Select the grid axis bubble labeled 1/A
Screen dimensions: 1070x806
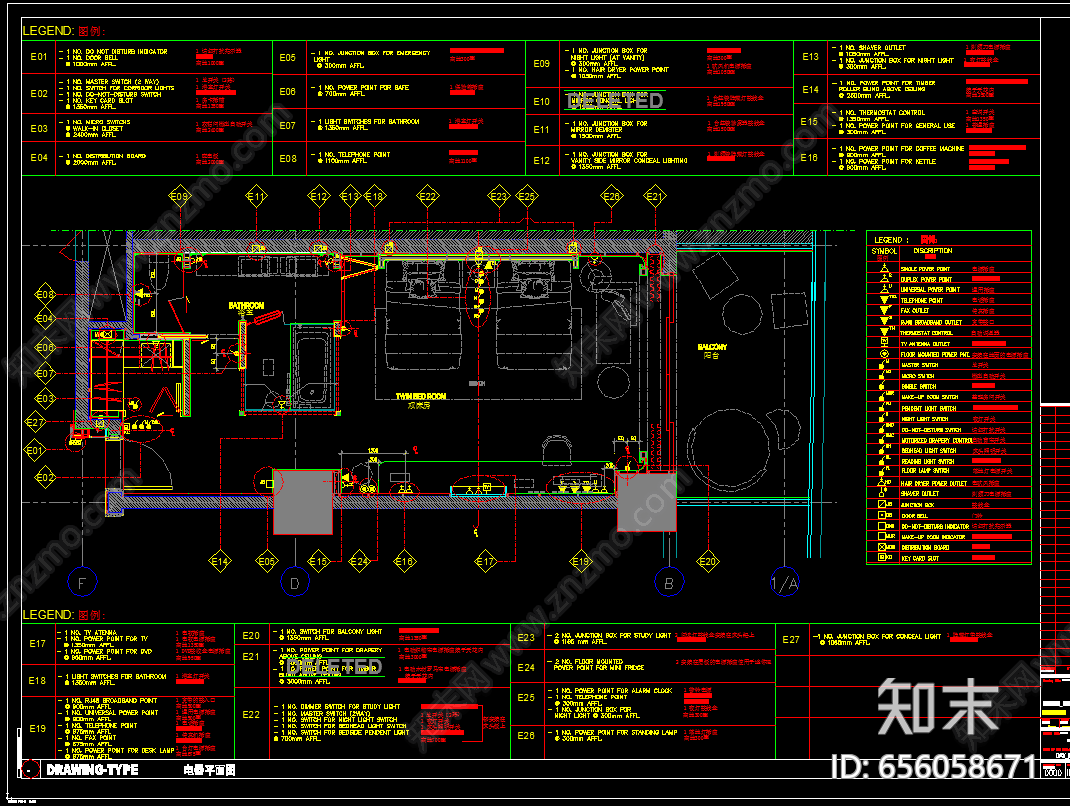click(784, 583)
